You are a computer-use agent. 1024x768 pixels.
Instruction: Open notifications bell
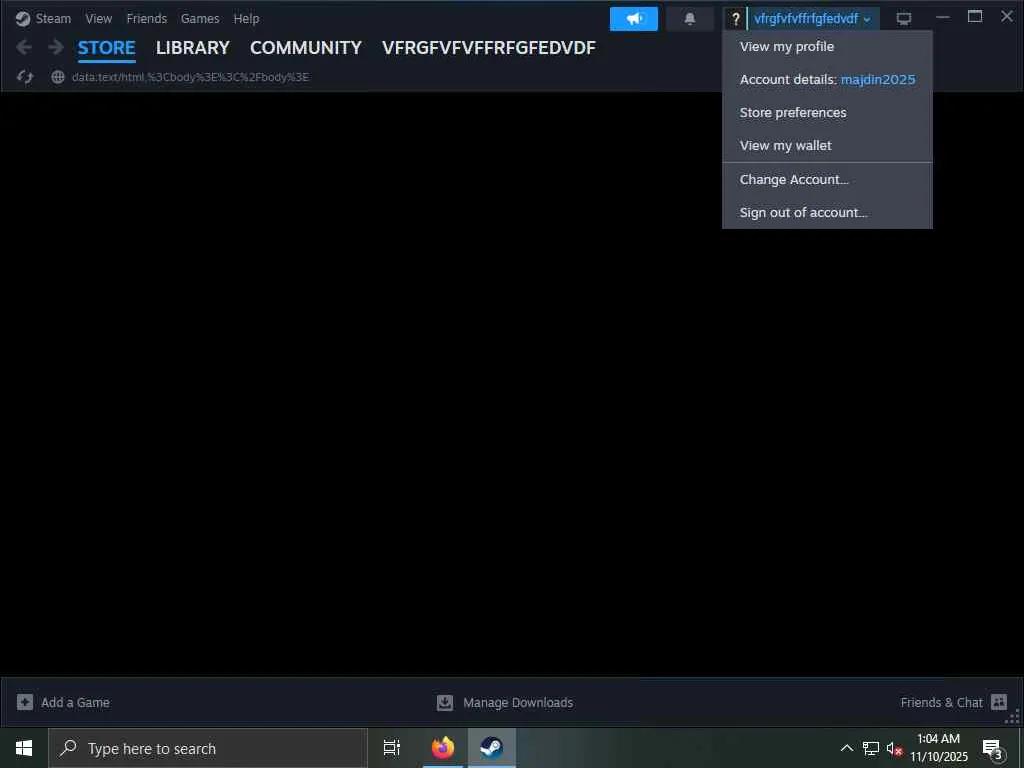coord(690,19)
